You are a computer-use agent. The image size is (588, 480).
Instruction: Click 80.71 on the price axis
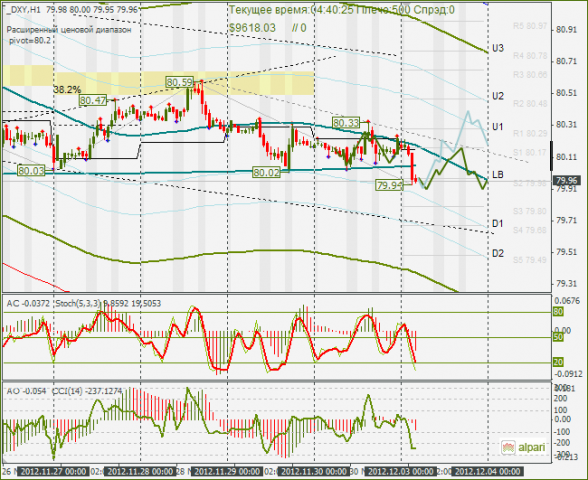point(567,61)
